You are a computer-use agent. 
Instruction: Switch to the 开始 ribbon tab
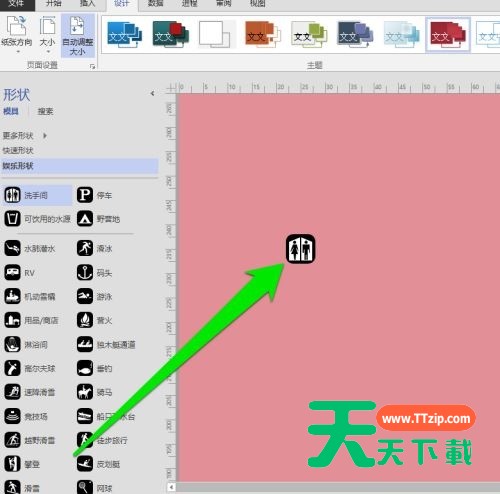coord(54,3)
